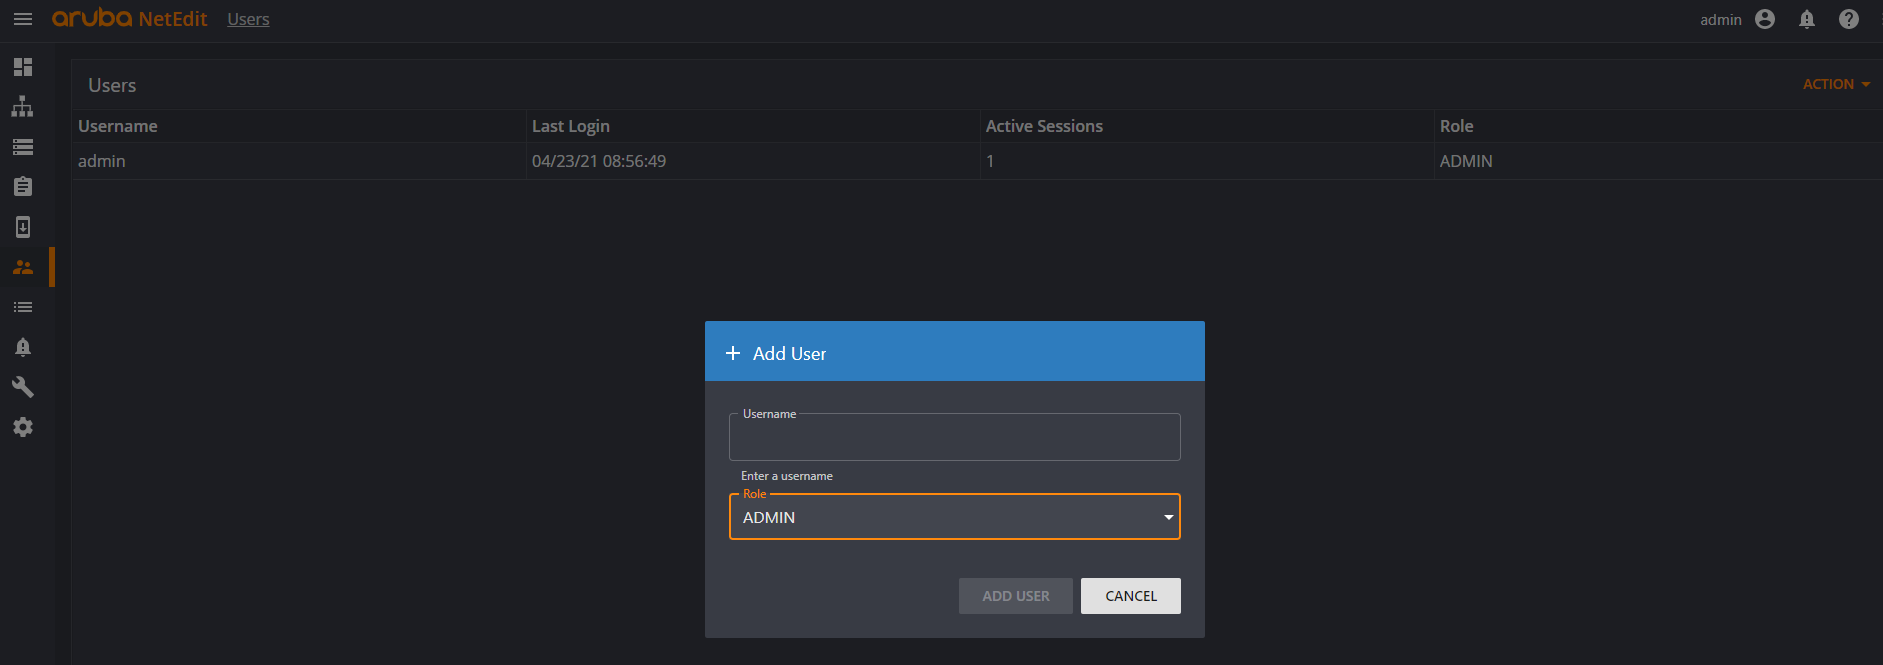Viewport: 1883px width, 665px height.
Task: Select the Users sidebar icon
Action: point(23,267)
